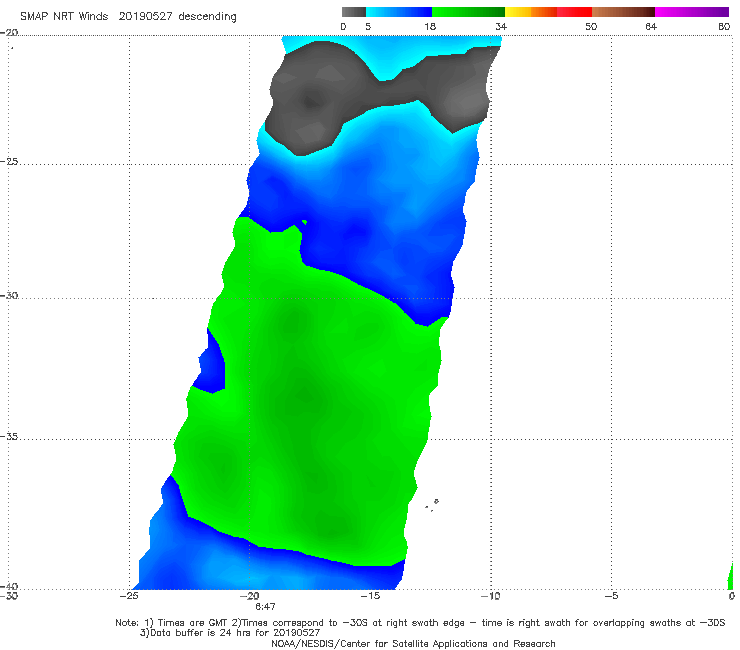Pick the green 18–34 segment of the color bar
This screenshot has height=650, width=740.
point(468,12)
